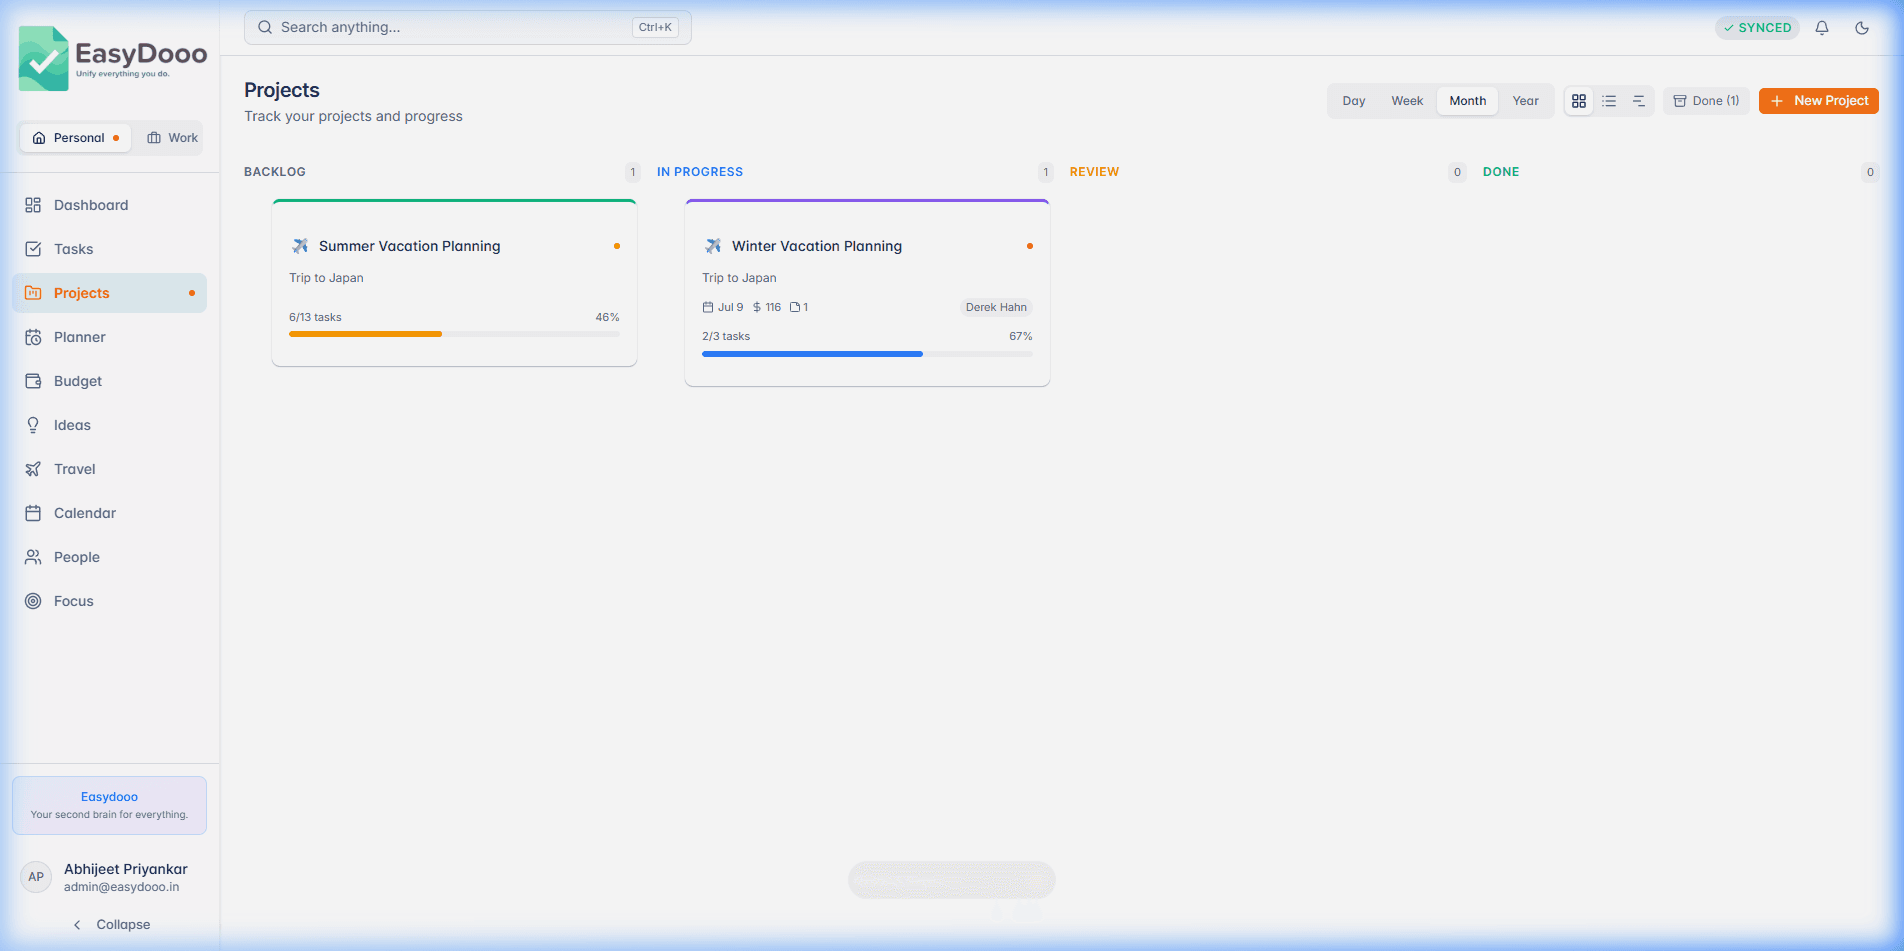Open Calendar page

click(x=109, y=513)
